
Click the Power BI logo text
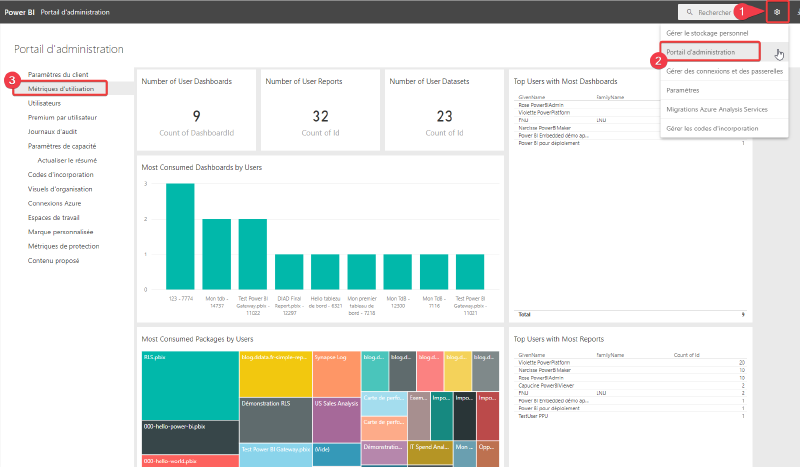click(19, 12)
